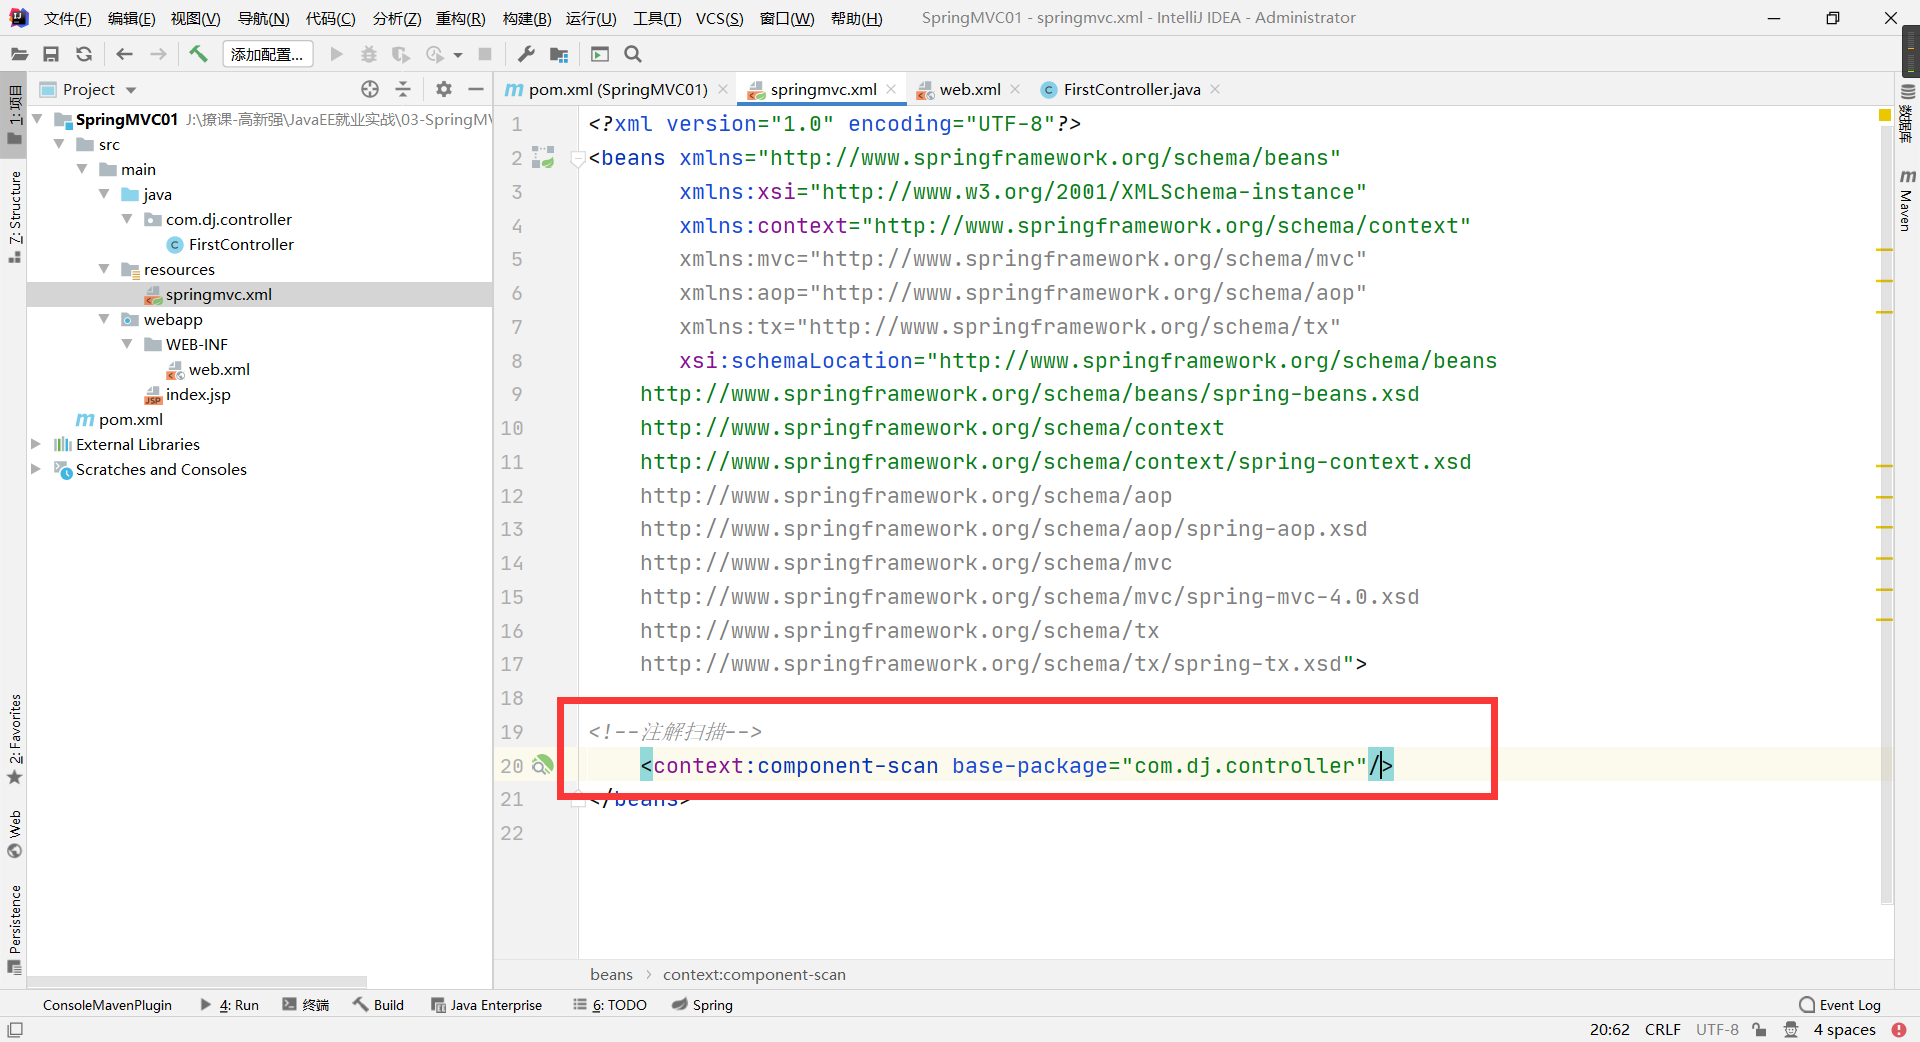Click the red error indicator in status bar
This screenshot has width=1920, height=1042.
click(x=1899, y=1029)
